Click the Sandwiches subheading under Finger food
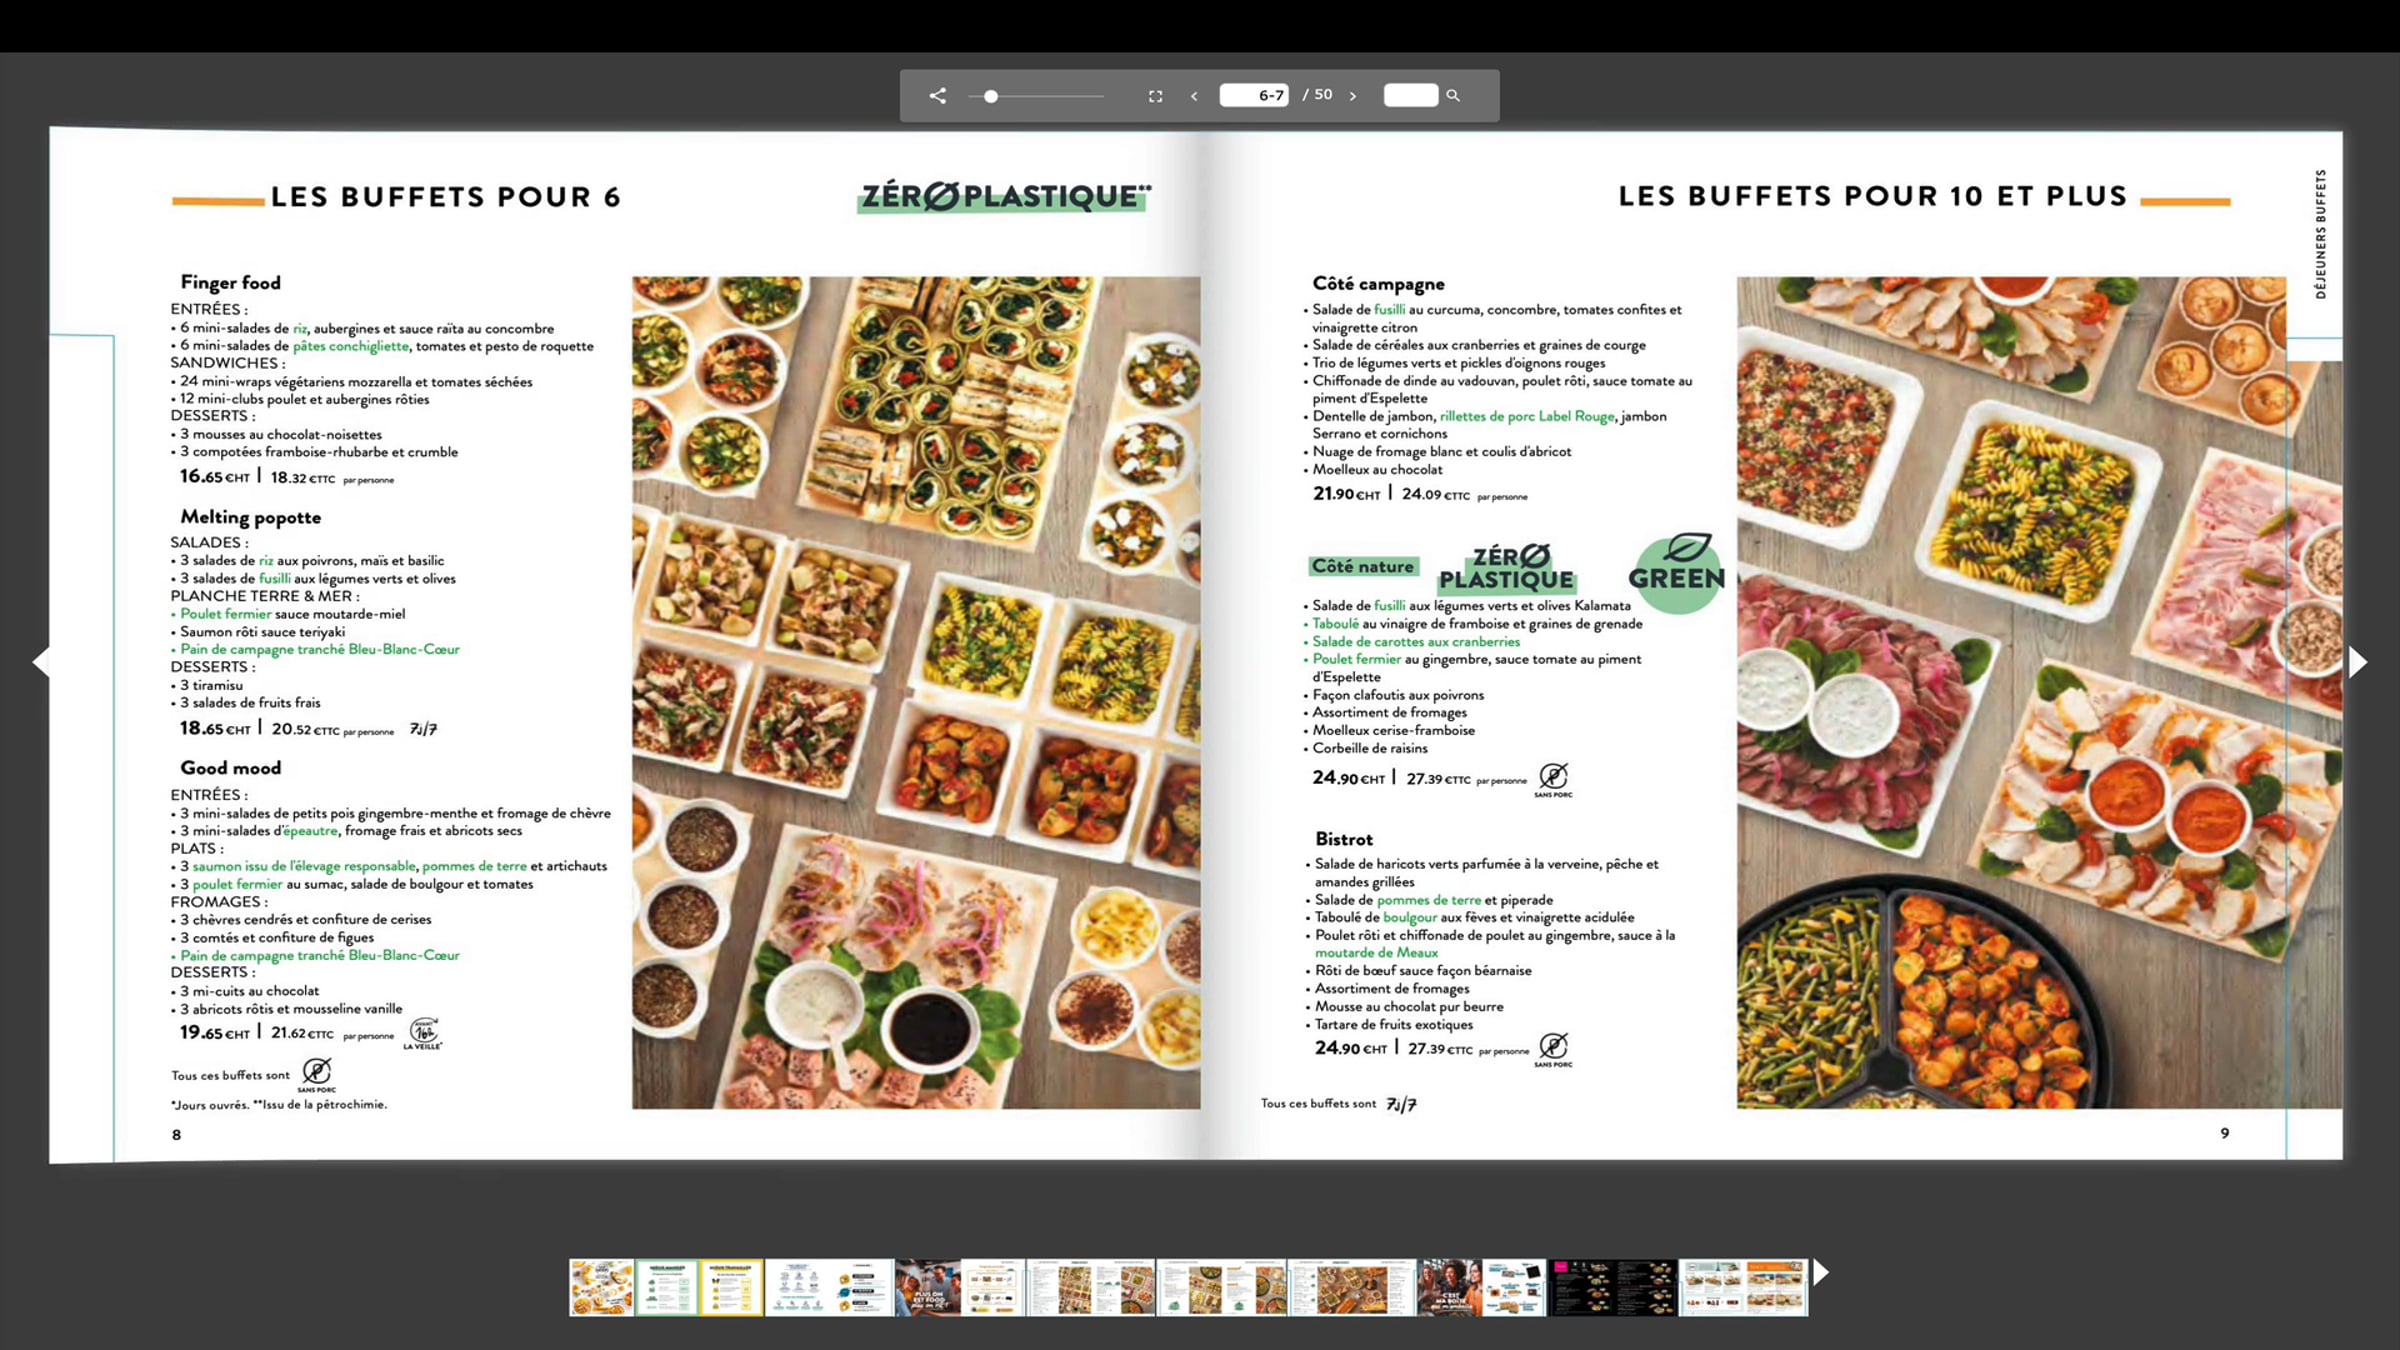Screen dimensions: 2400x1350 [x=228, y=363]
